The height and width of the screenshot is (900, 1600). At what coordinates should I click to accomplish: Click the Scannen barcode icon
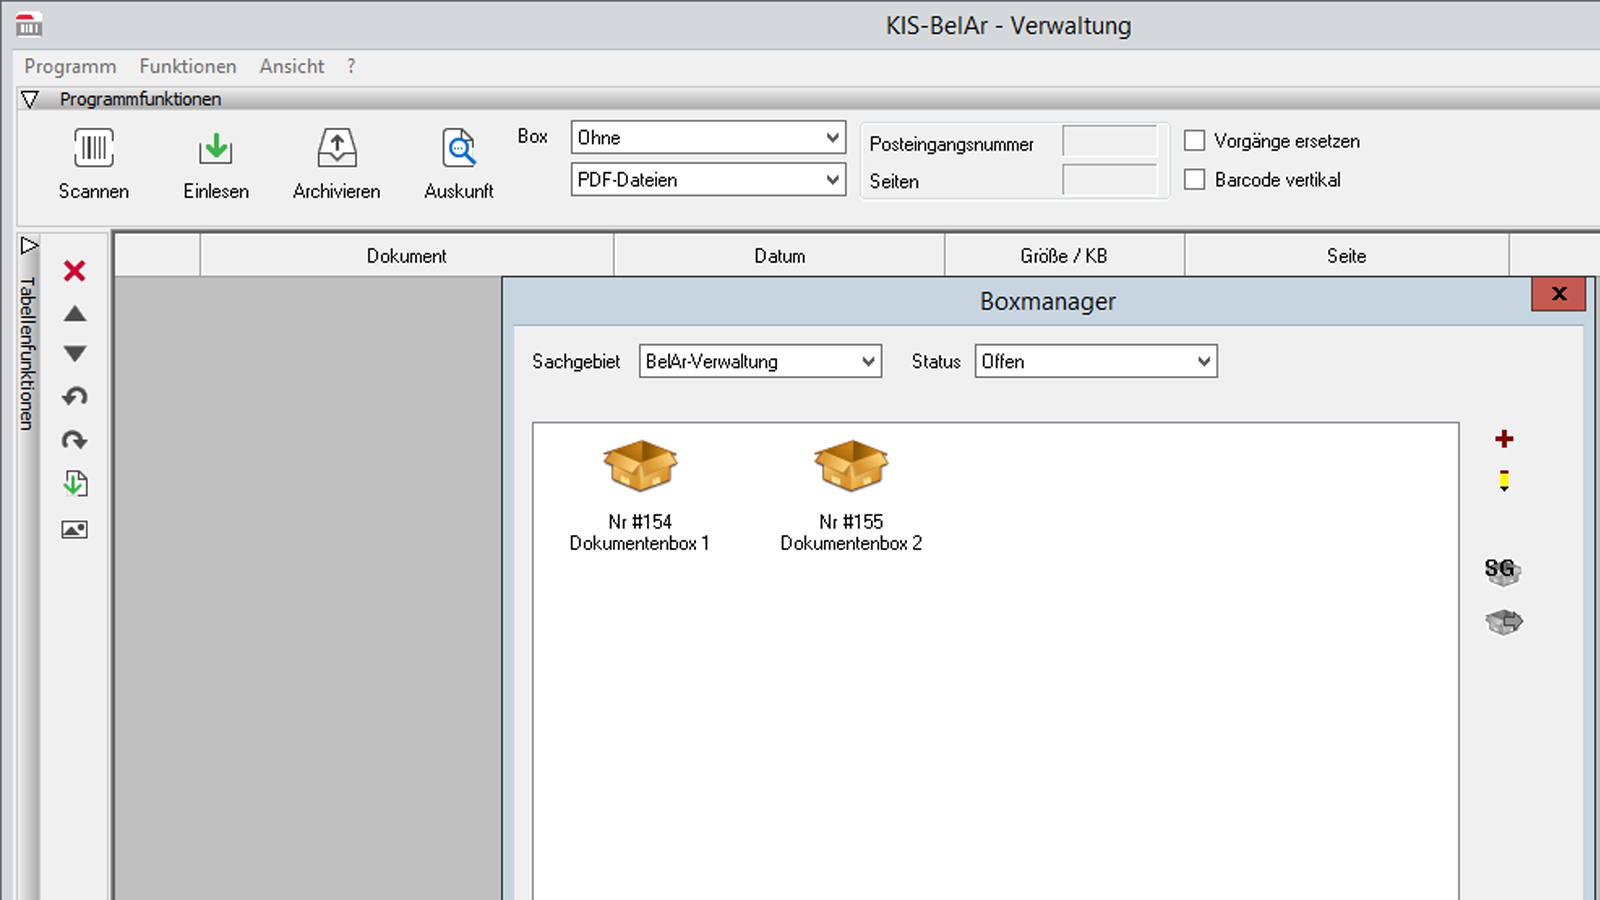tap(93, 149)
